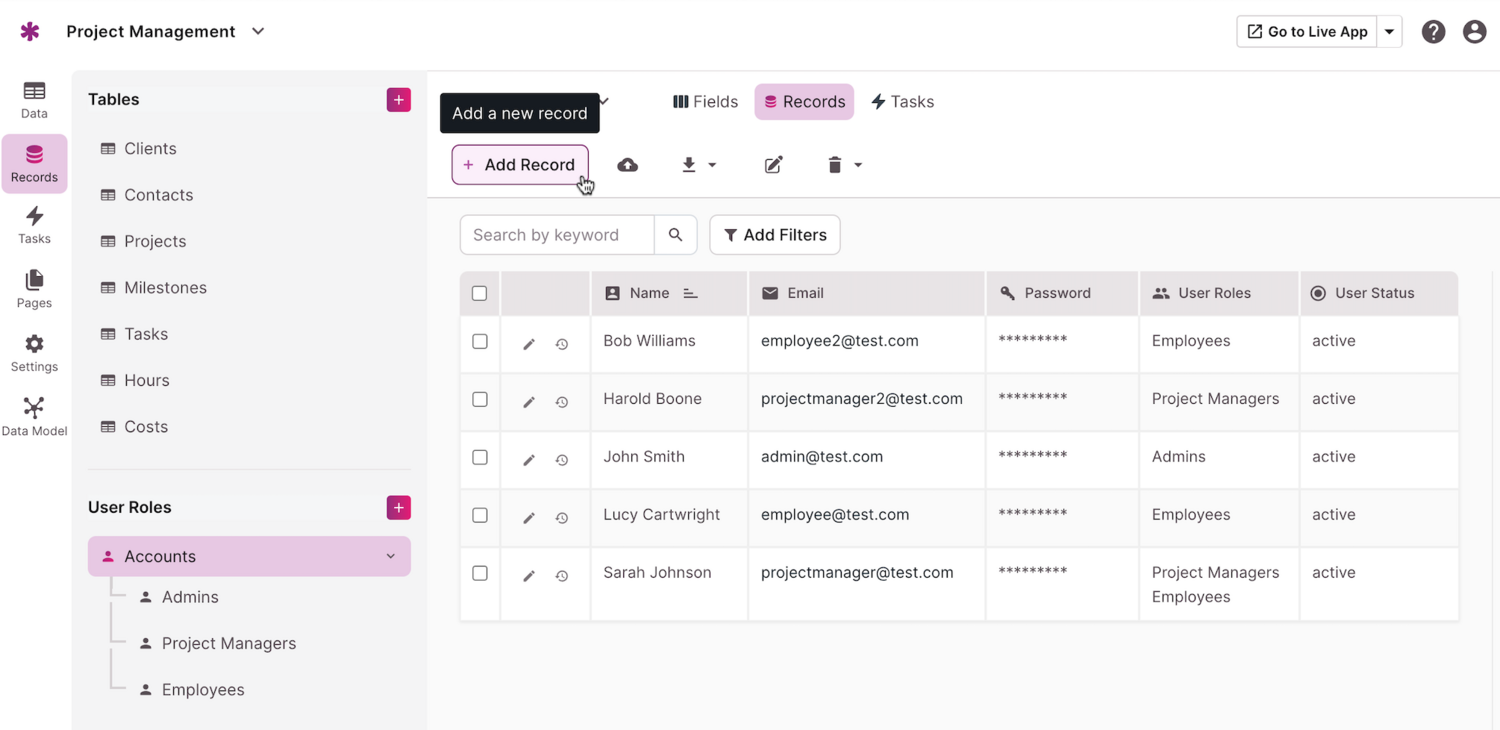Screen dimensions: 1500x730
Task: Switch to Pages in the left sidebar
Action: (33, 290)
